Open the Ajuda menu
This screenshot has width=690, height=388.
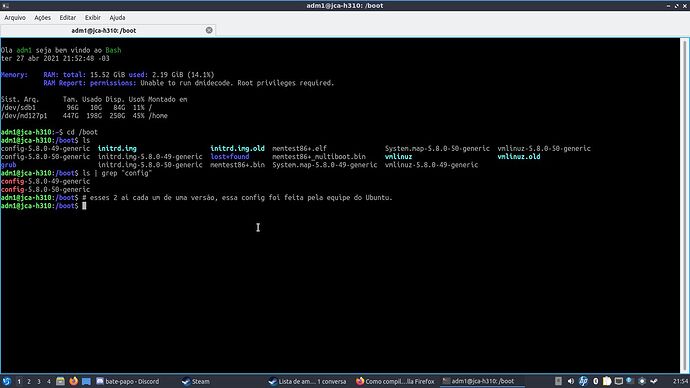[117, 18]
